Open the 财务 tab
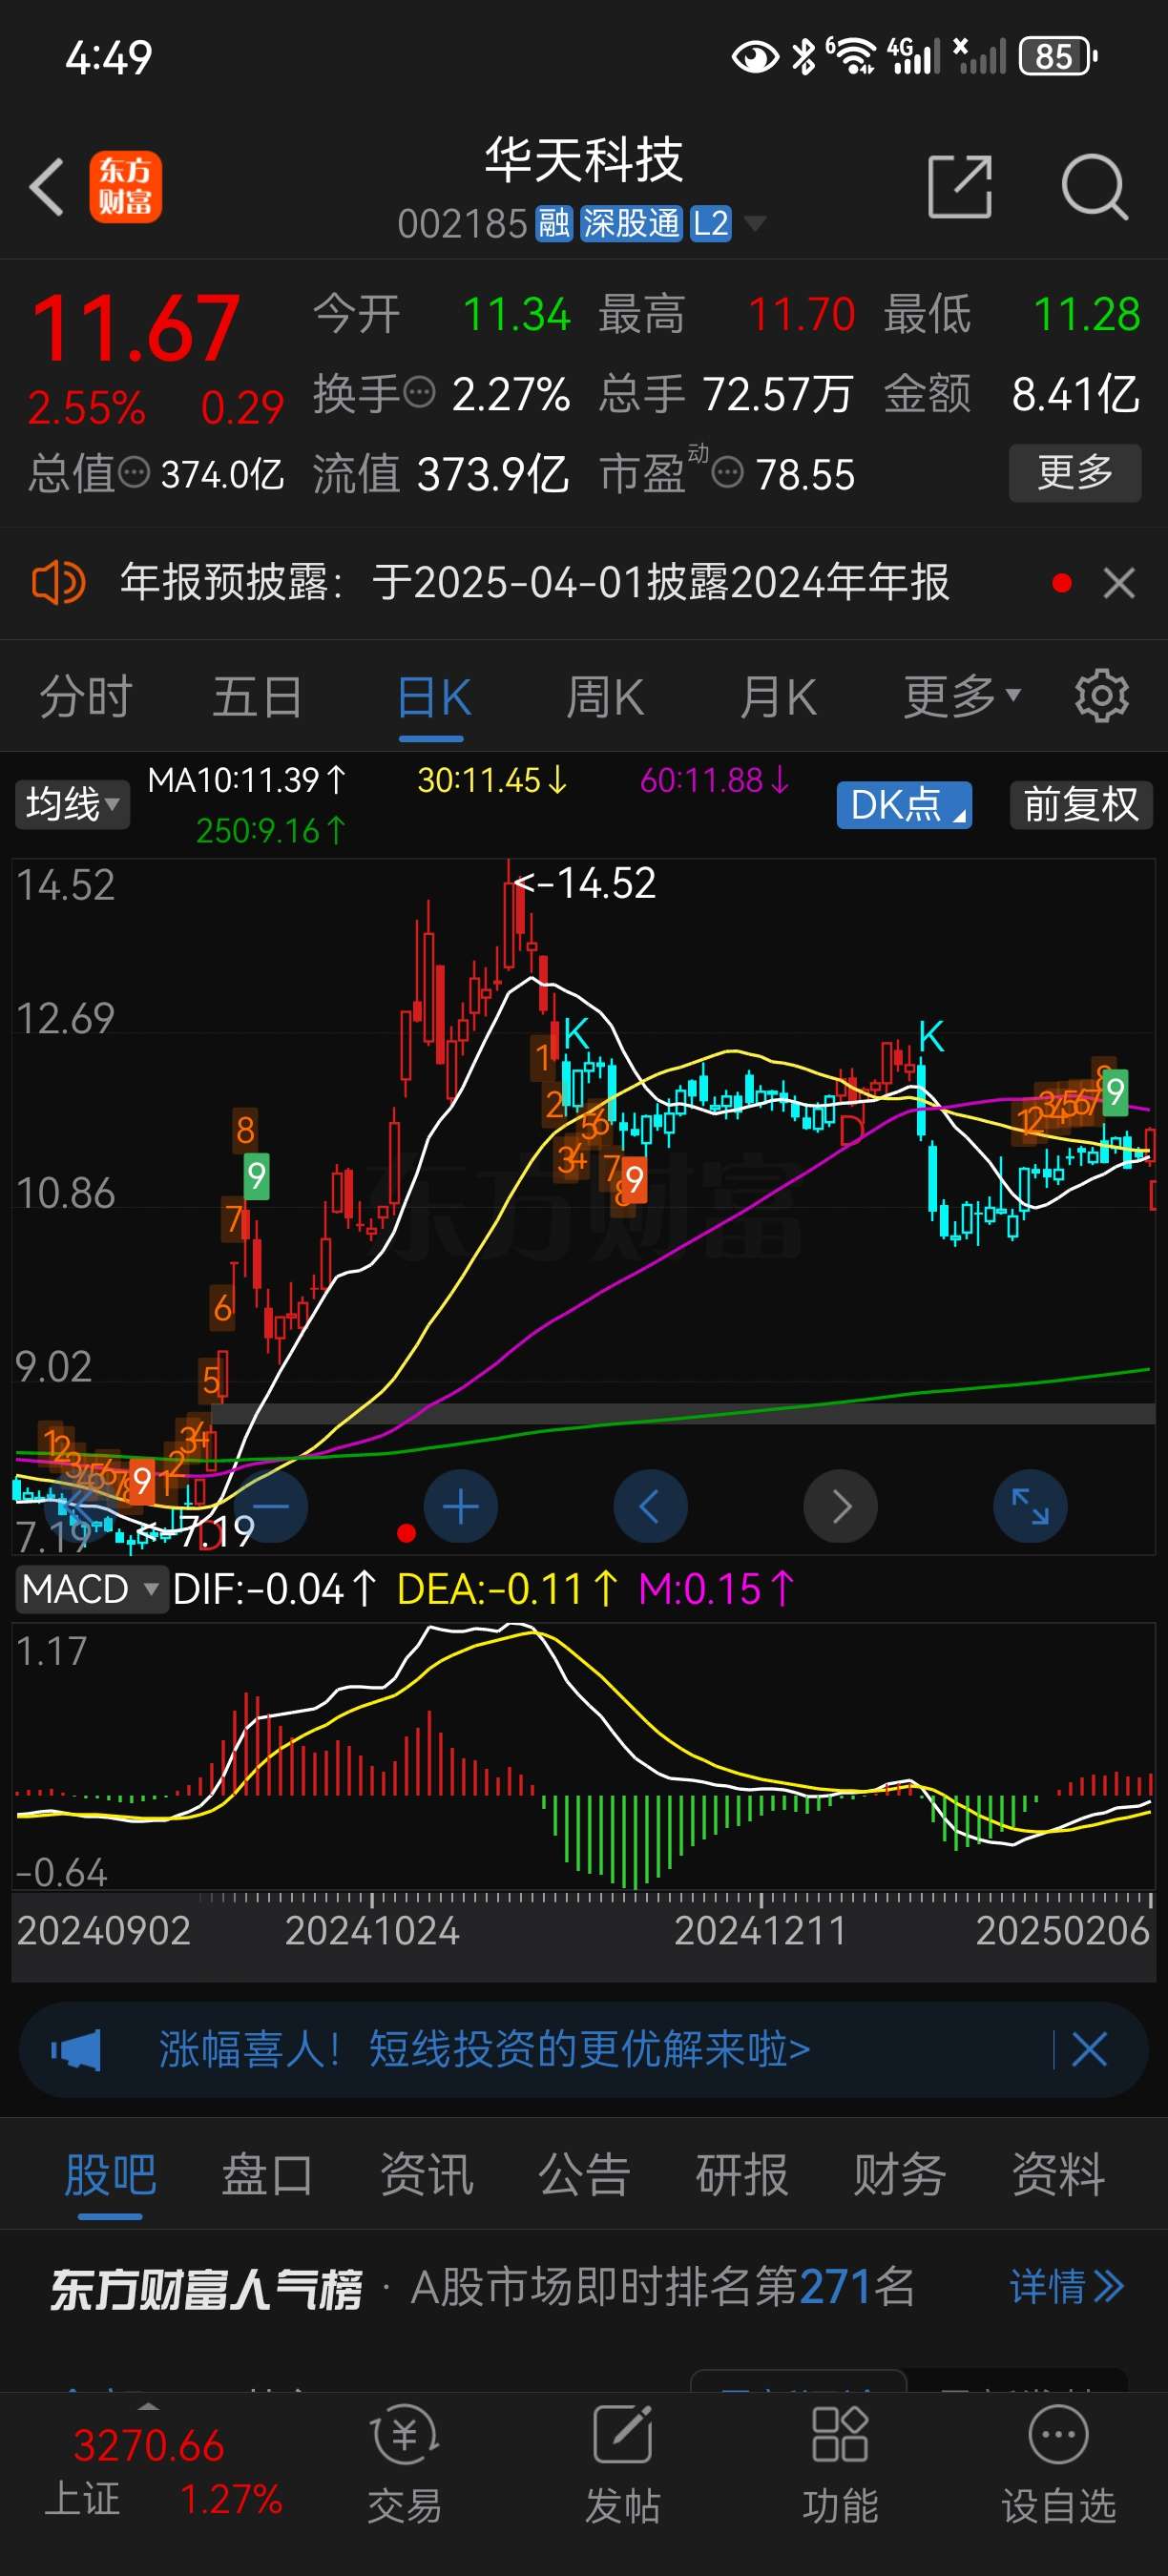Screen dimensions: 1168x2576 [900, 2174]
